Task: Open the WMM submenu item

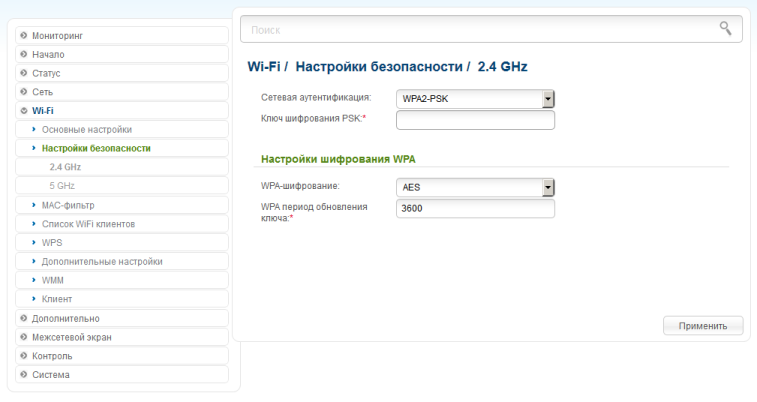Action: pyautogui.click(x=122, y=280)
